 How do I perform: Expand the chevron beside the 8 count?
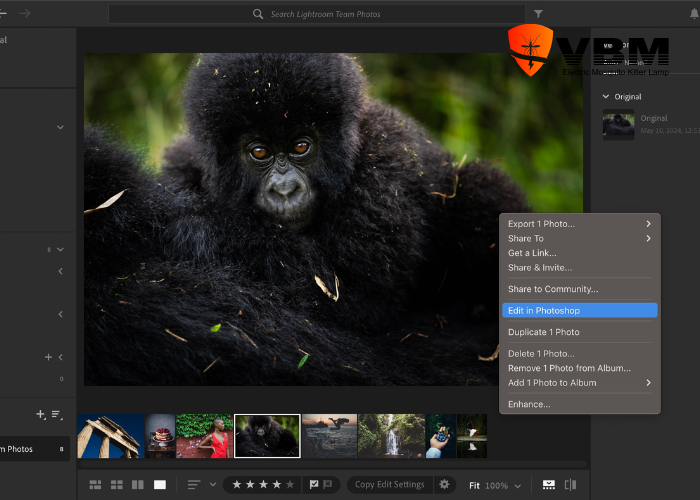pyautogui.click(x=60, y=250)
